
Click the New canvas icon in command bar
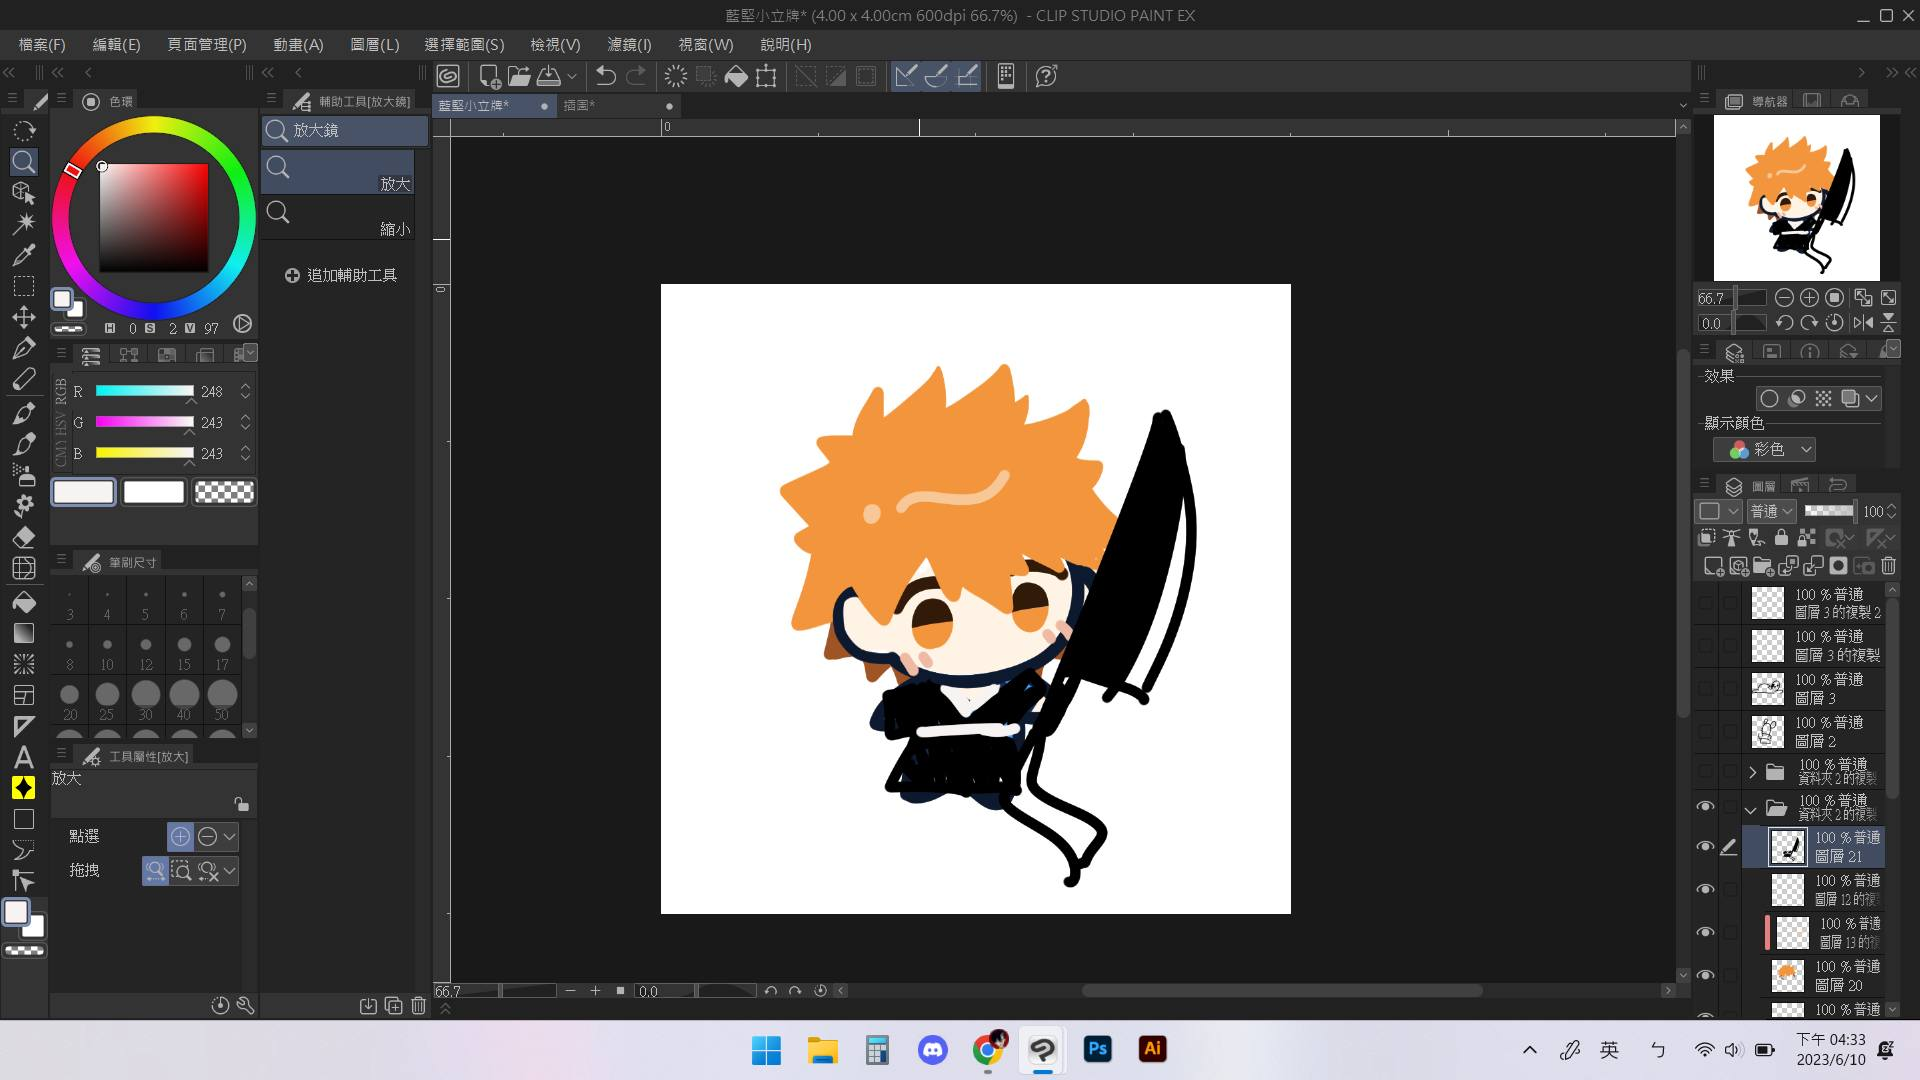[x=490, y=76]
